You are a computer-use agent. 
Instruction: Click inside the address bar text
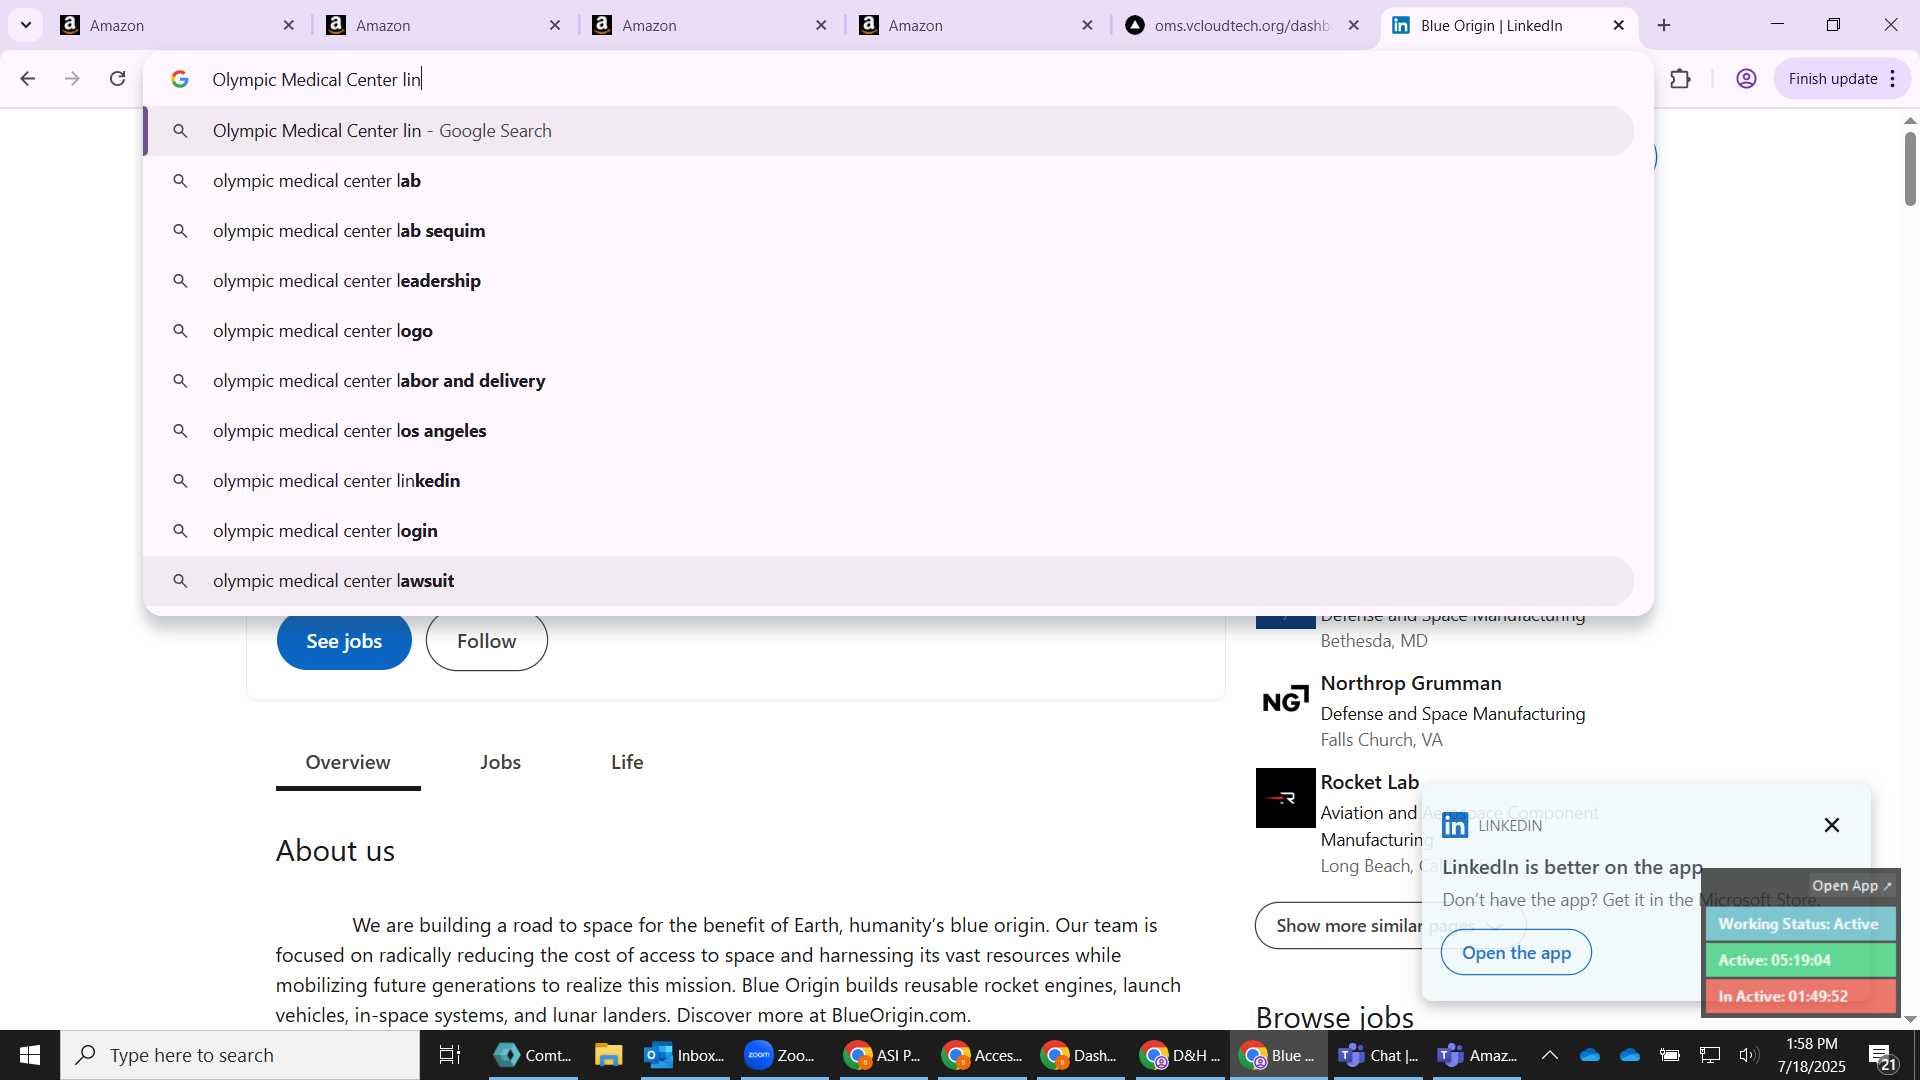point(317,79)
